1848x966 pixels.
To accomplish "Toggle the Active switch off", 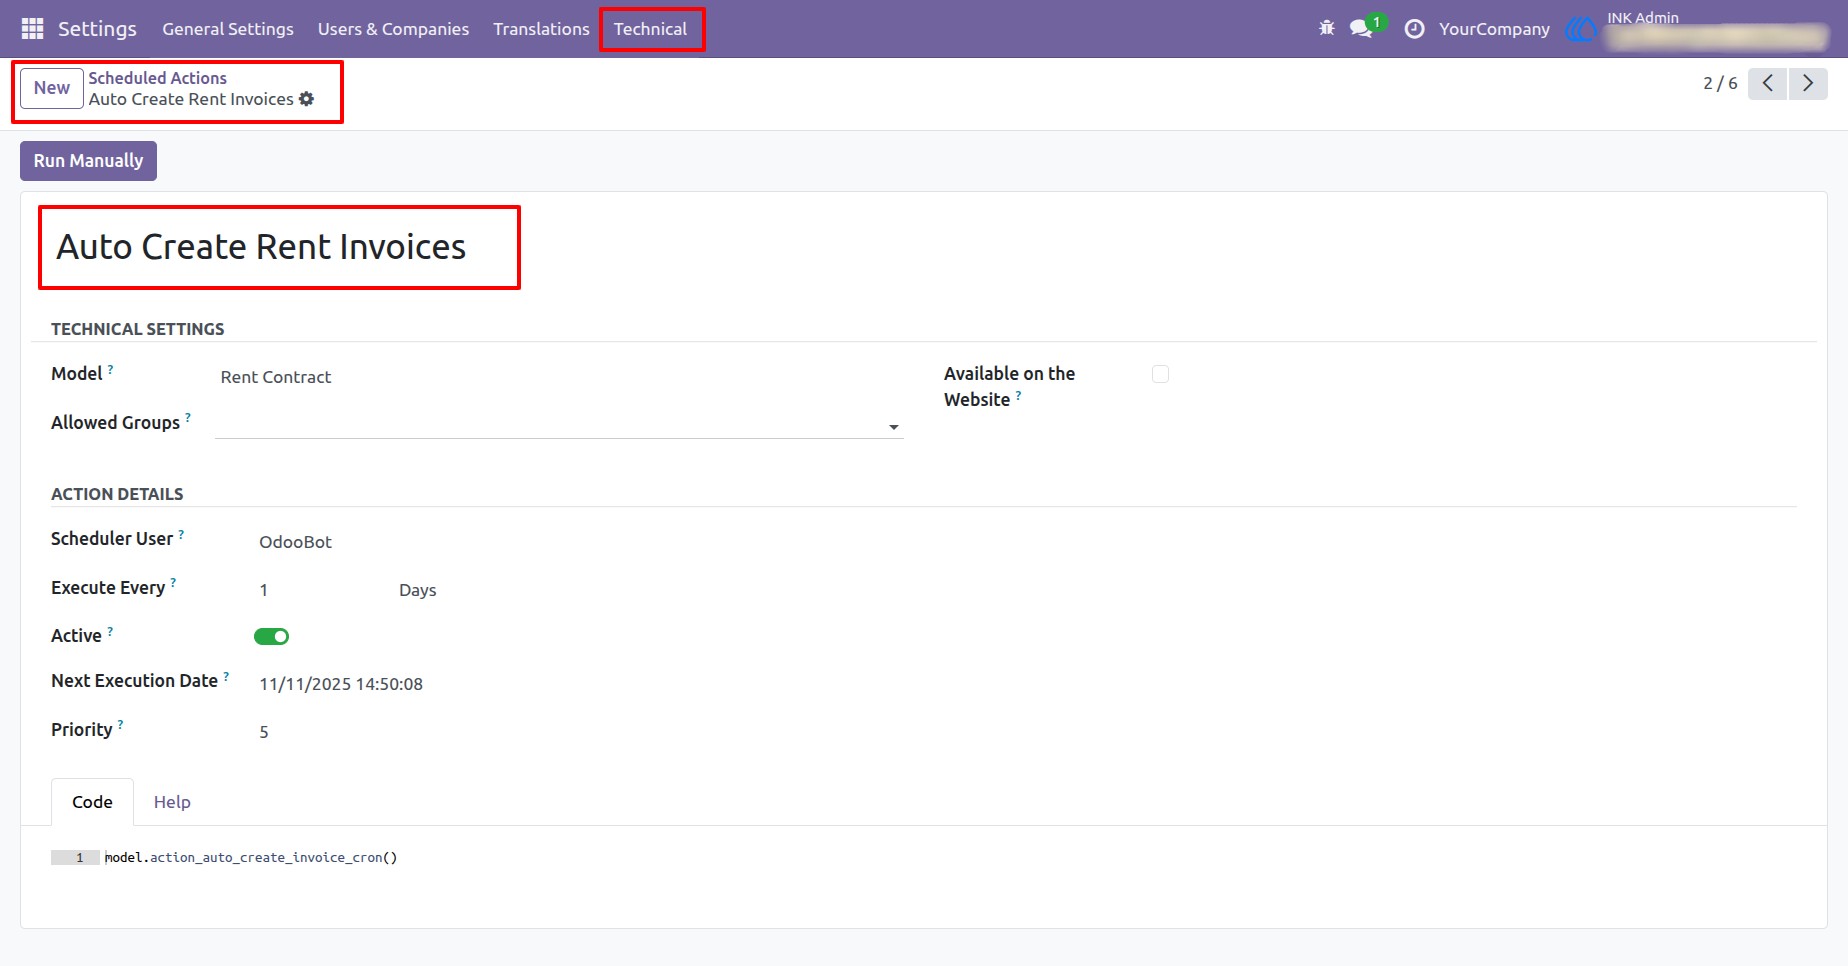I will coord(271,636).
